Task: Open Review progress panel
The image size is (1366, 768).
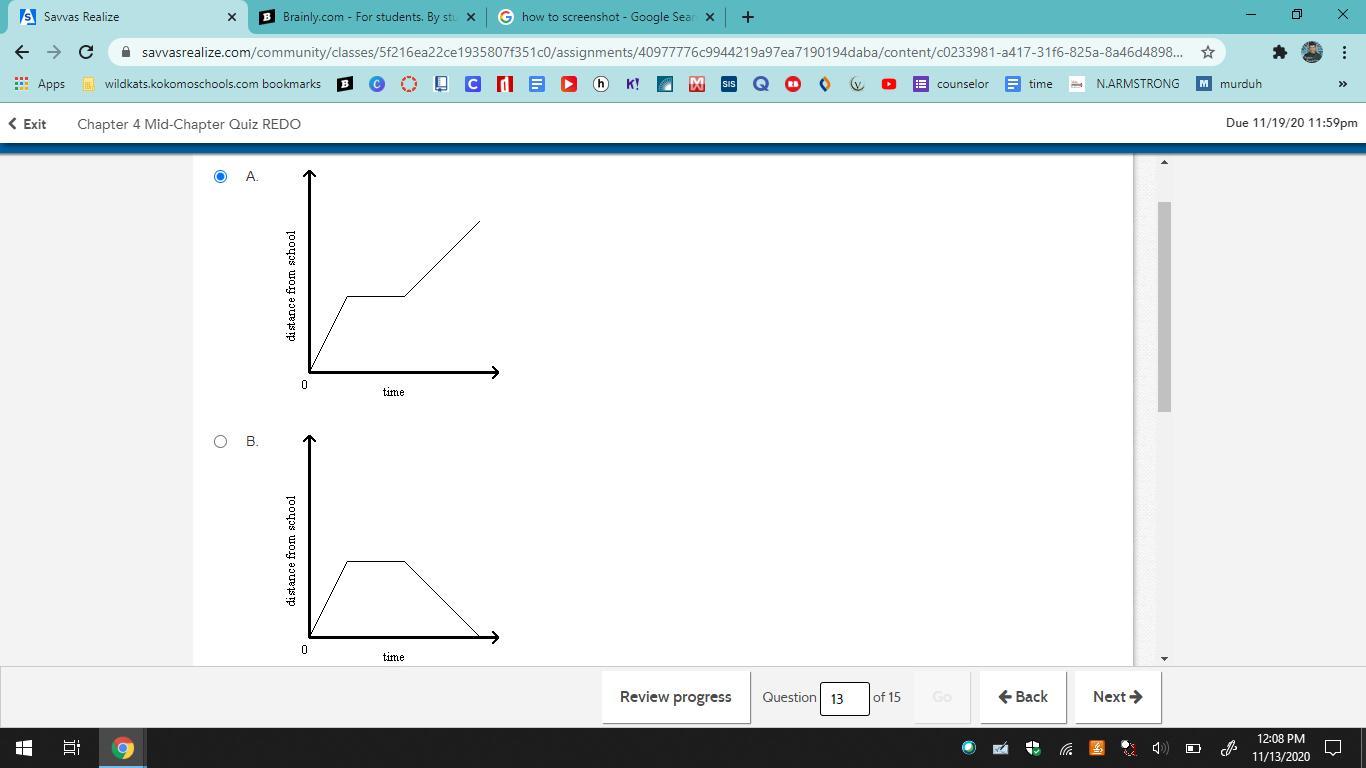Action: pyautogui.click(x=675, y=697)
